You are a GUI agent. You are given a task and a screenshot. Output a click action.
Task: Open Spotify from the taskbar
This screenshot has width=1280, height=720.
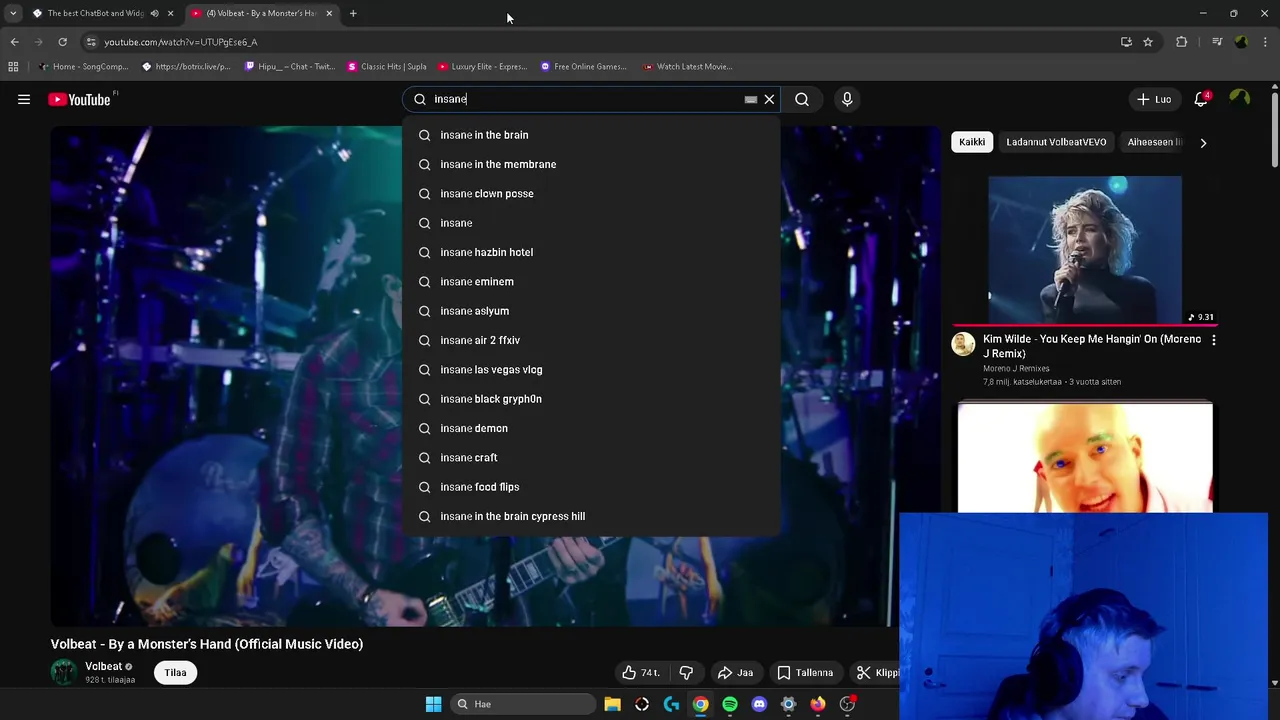click(730, 704)
